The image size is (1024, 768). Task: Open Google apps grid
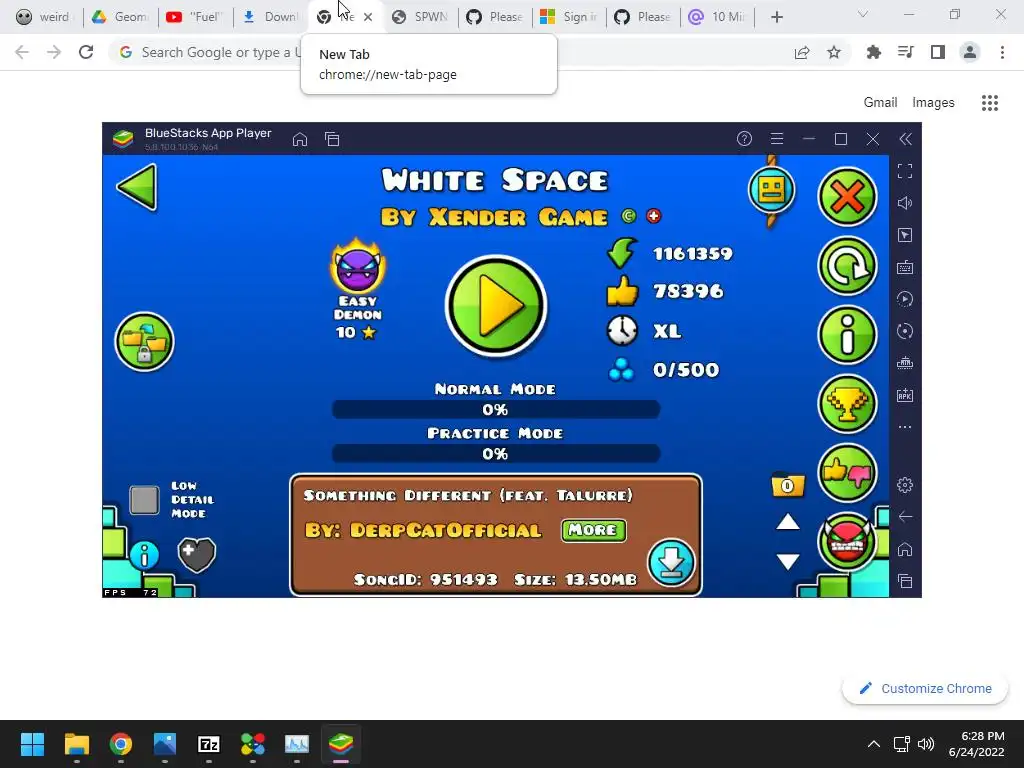click(x=990, y=103)
